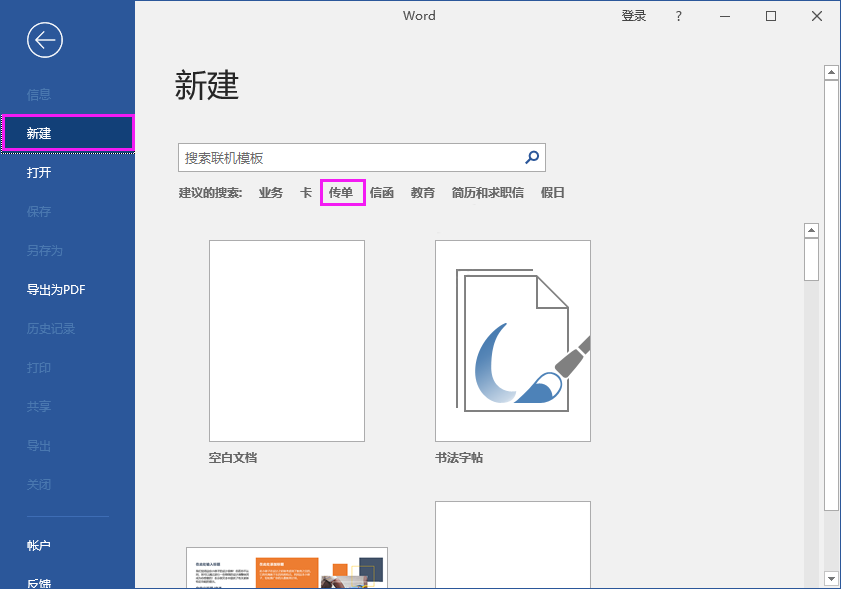Open 帐户 settings from the sidebar
841x589 pixels.
pos(38,544)
